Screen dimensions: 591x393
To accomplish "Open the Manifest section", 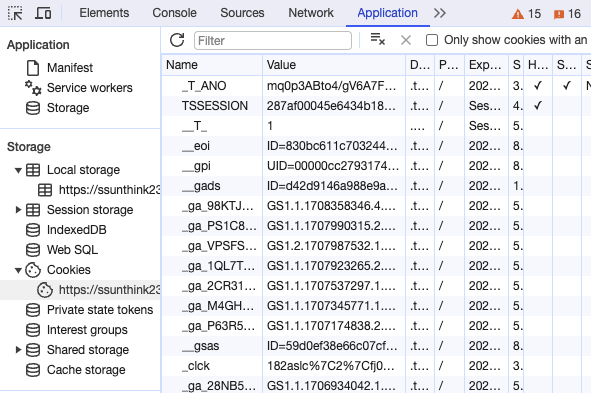I will pyautogui.click(x=70, y=68).
